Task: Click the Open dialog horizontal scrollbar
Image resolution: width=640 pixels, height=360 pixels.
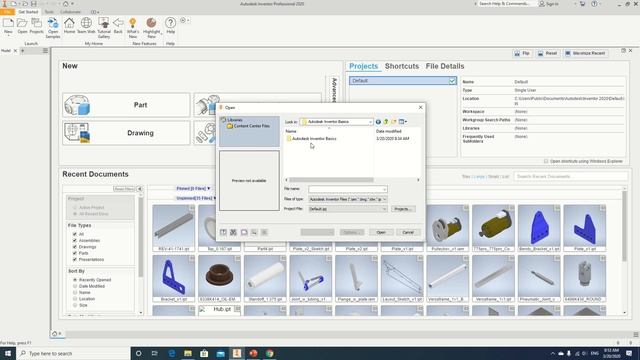Action: click(x=331, y=180)
